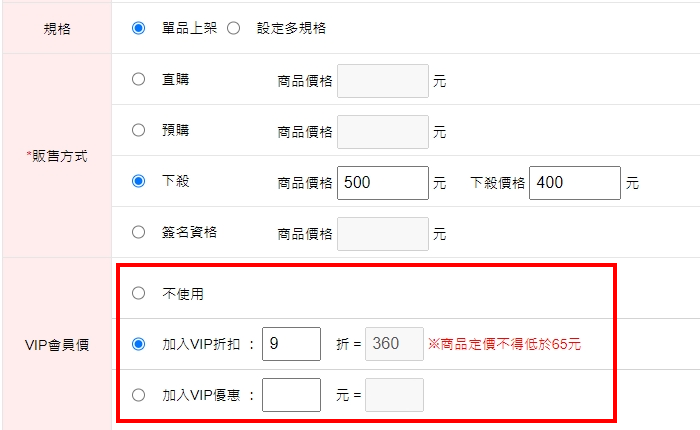
Task: Click the 預購 product price field
Action: click(382, 132)
